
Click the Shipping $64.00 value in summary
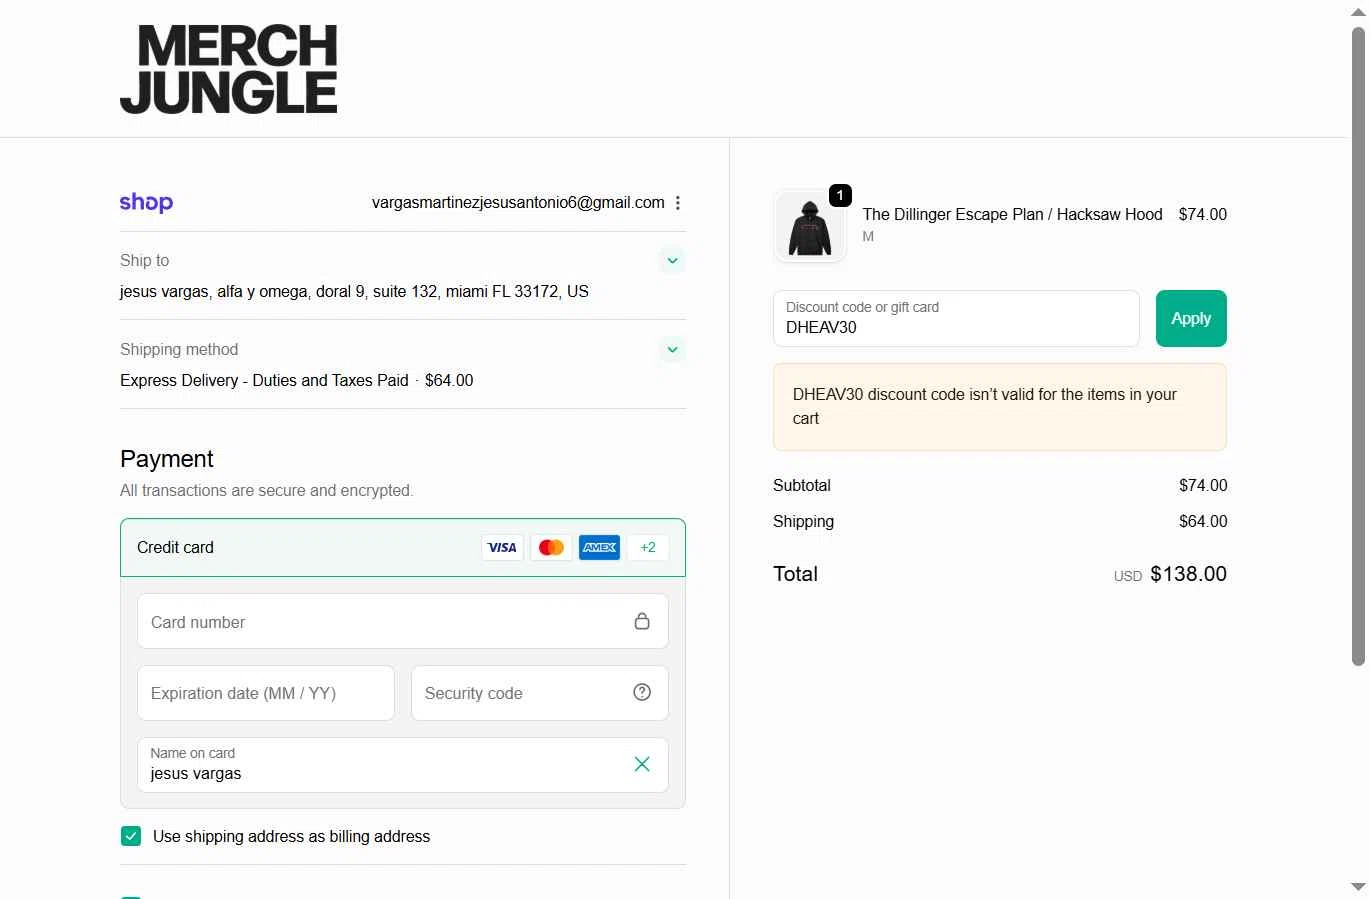click(1203, 522)
